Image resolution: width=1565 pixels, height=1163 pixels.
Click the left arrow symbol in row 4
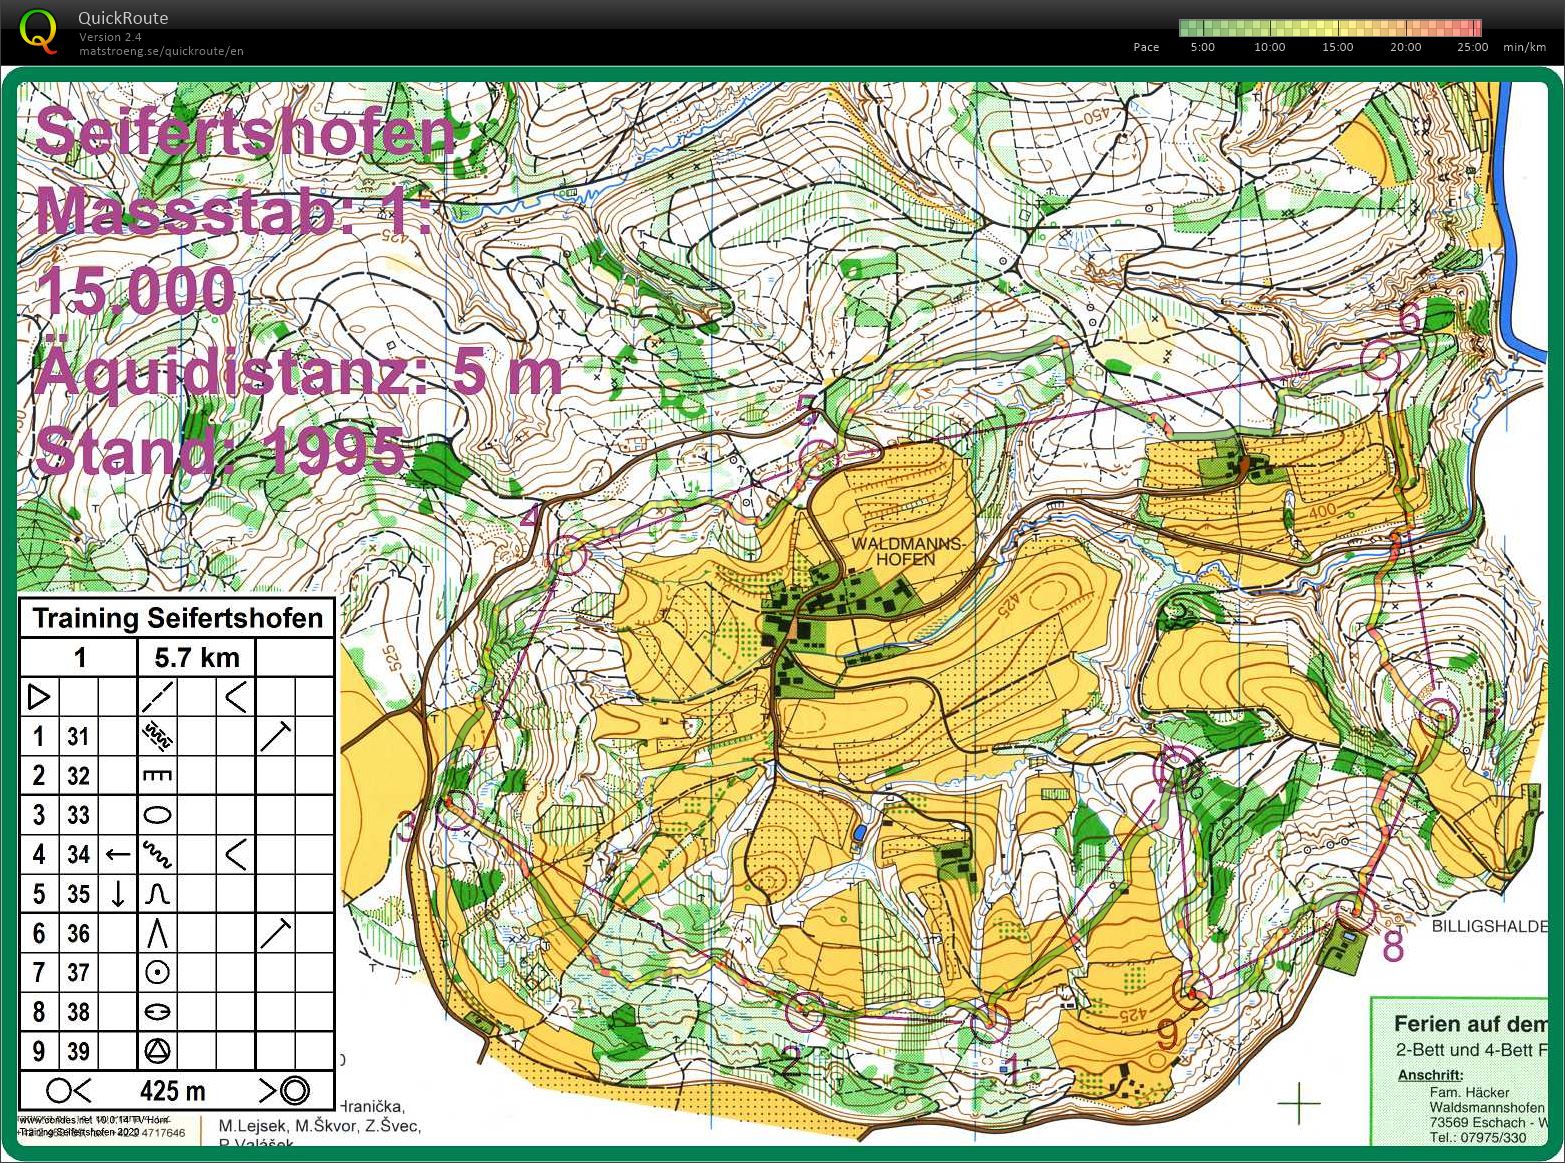[118, 854]
